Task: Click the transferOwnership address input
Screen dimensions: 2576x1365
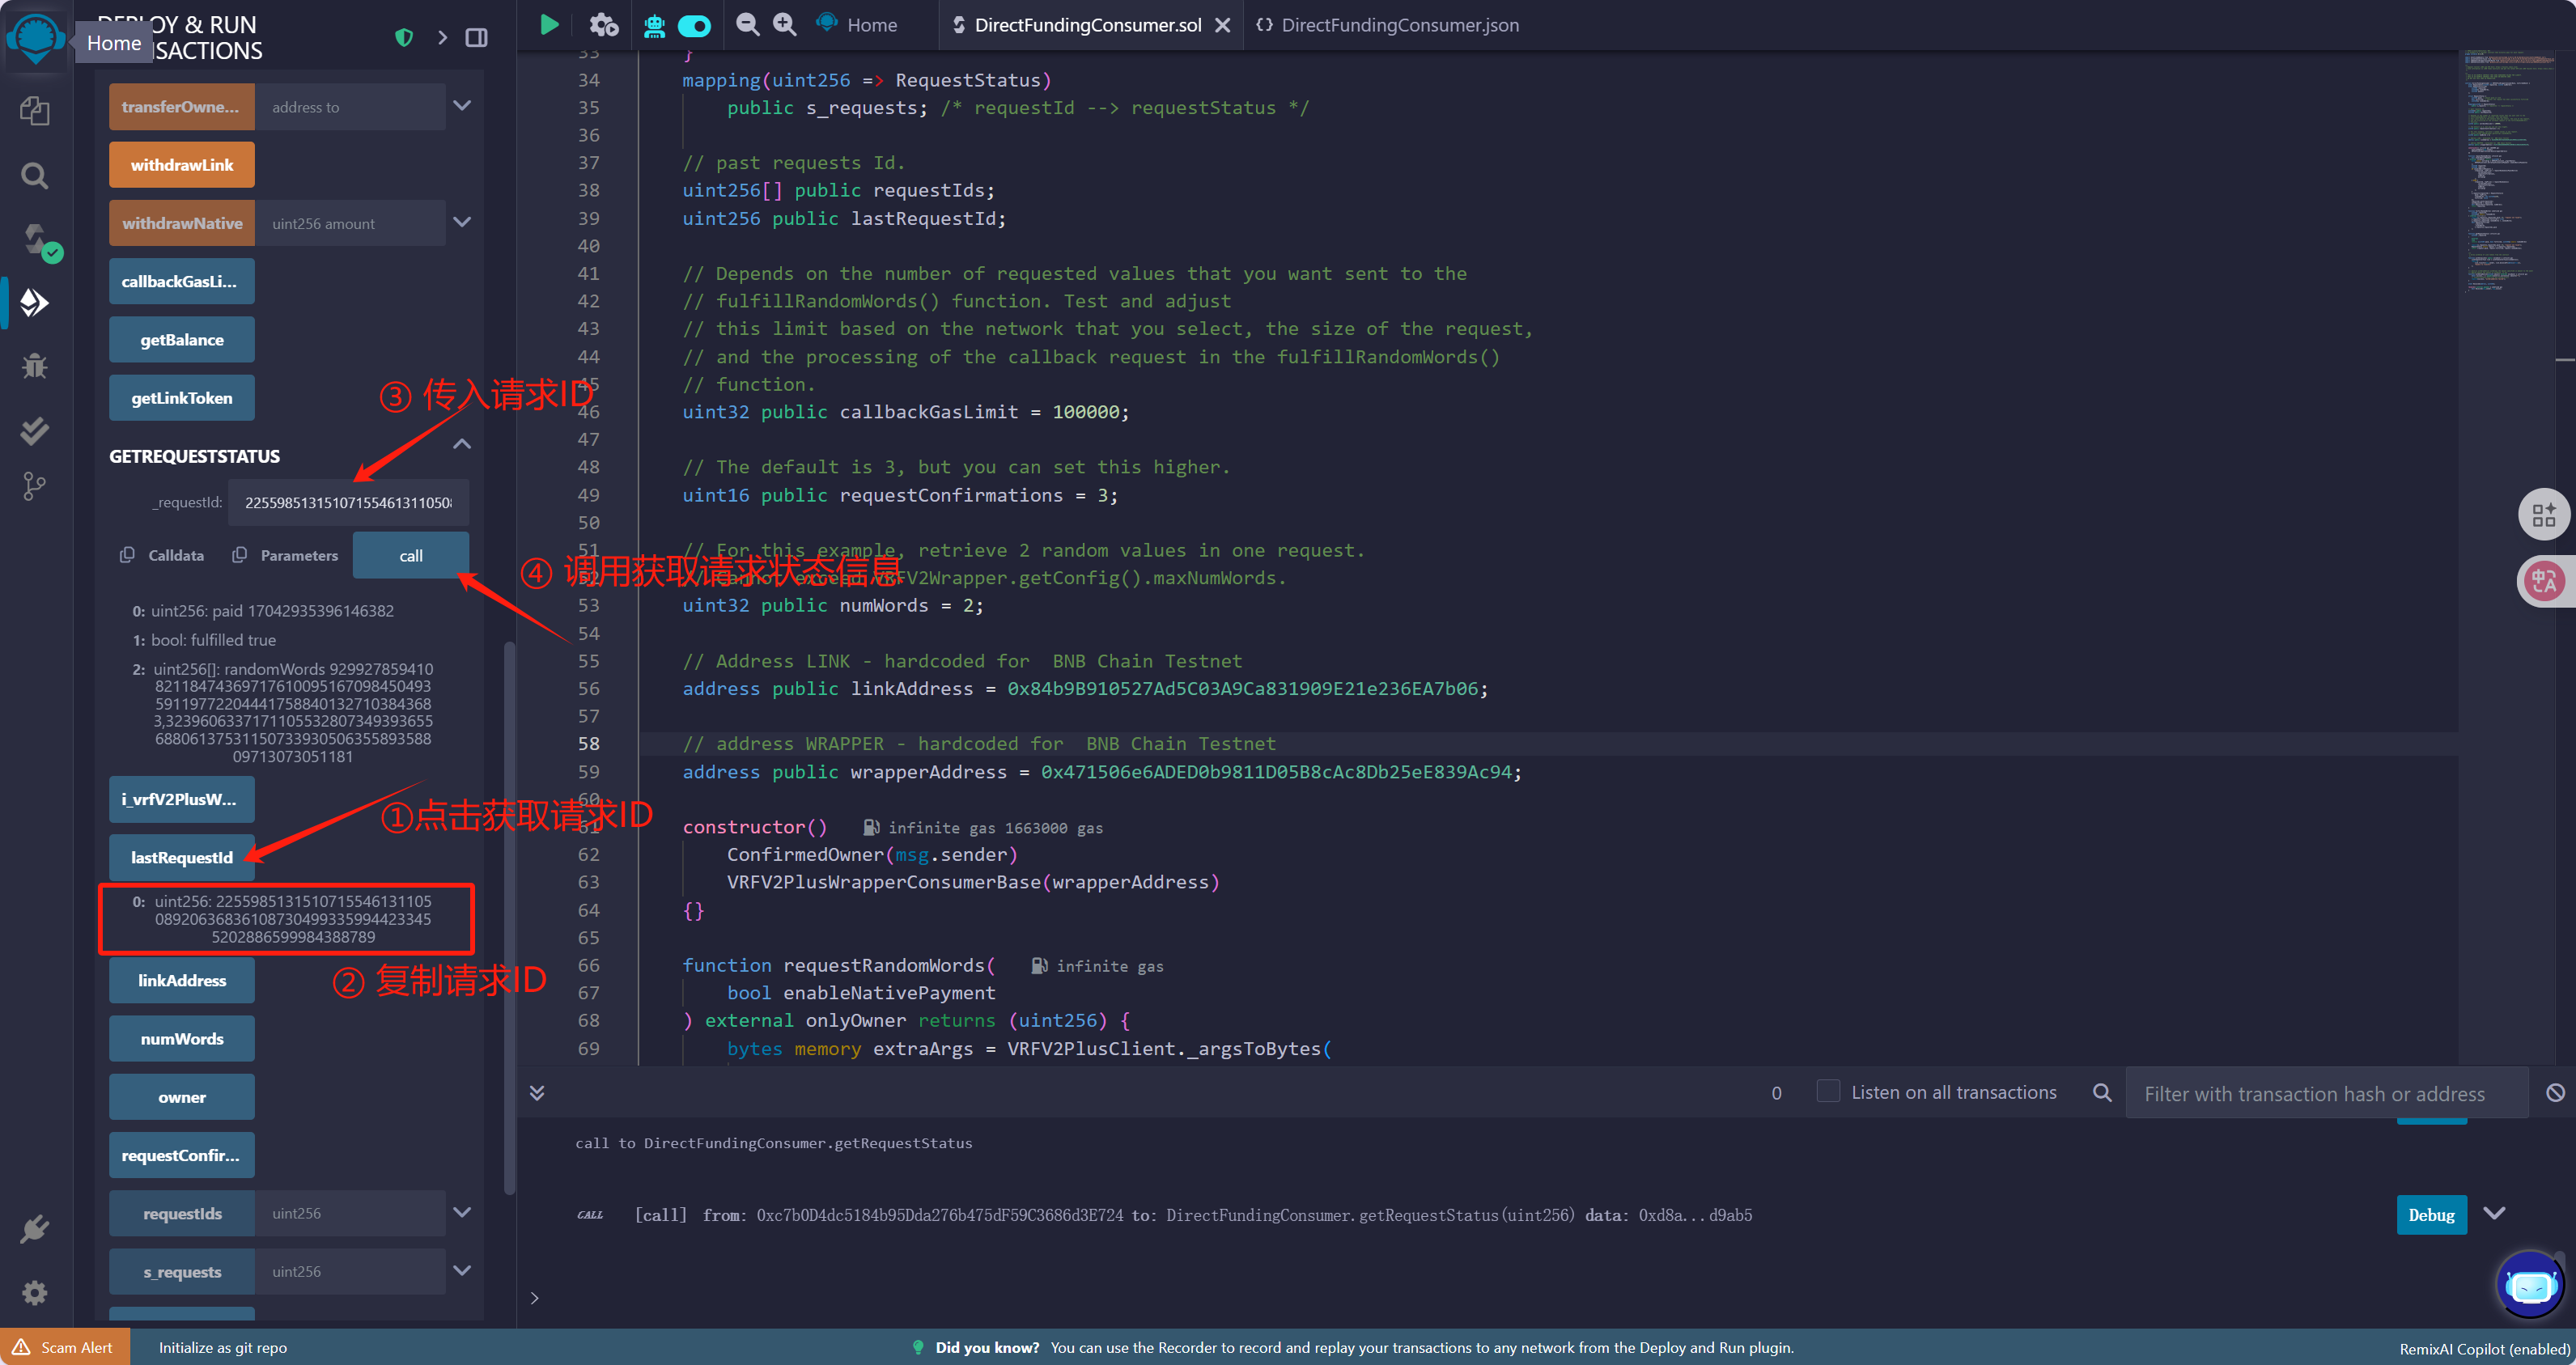Action: coord(350,107)
